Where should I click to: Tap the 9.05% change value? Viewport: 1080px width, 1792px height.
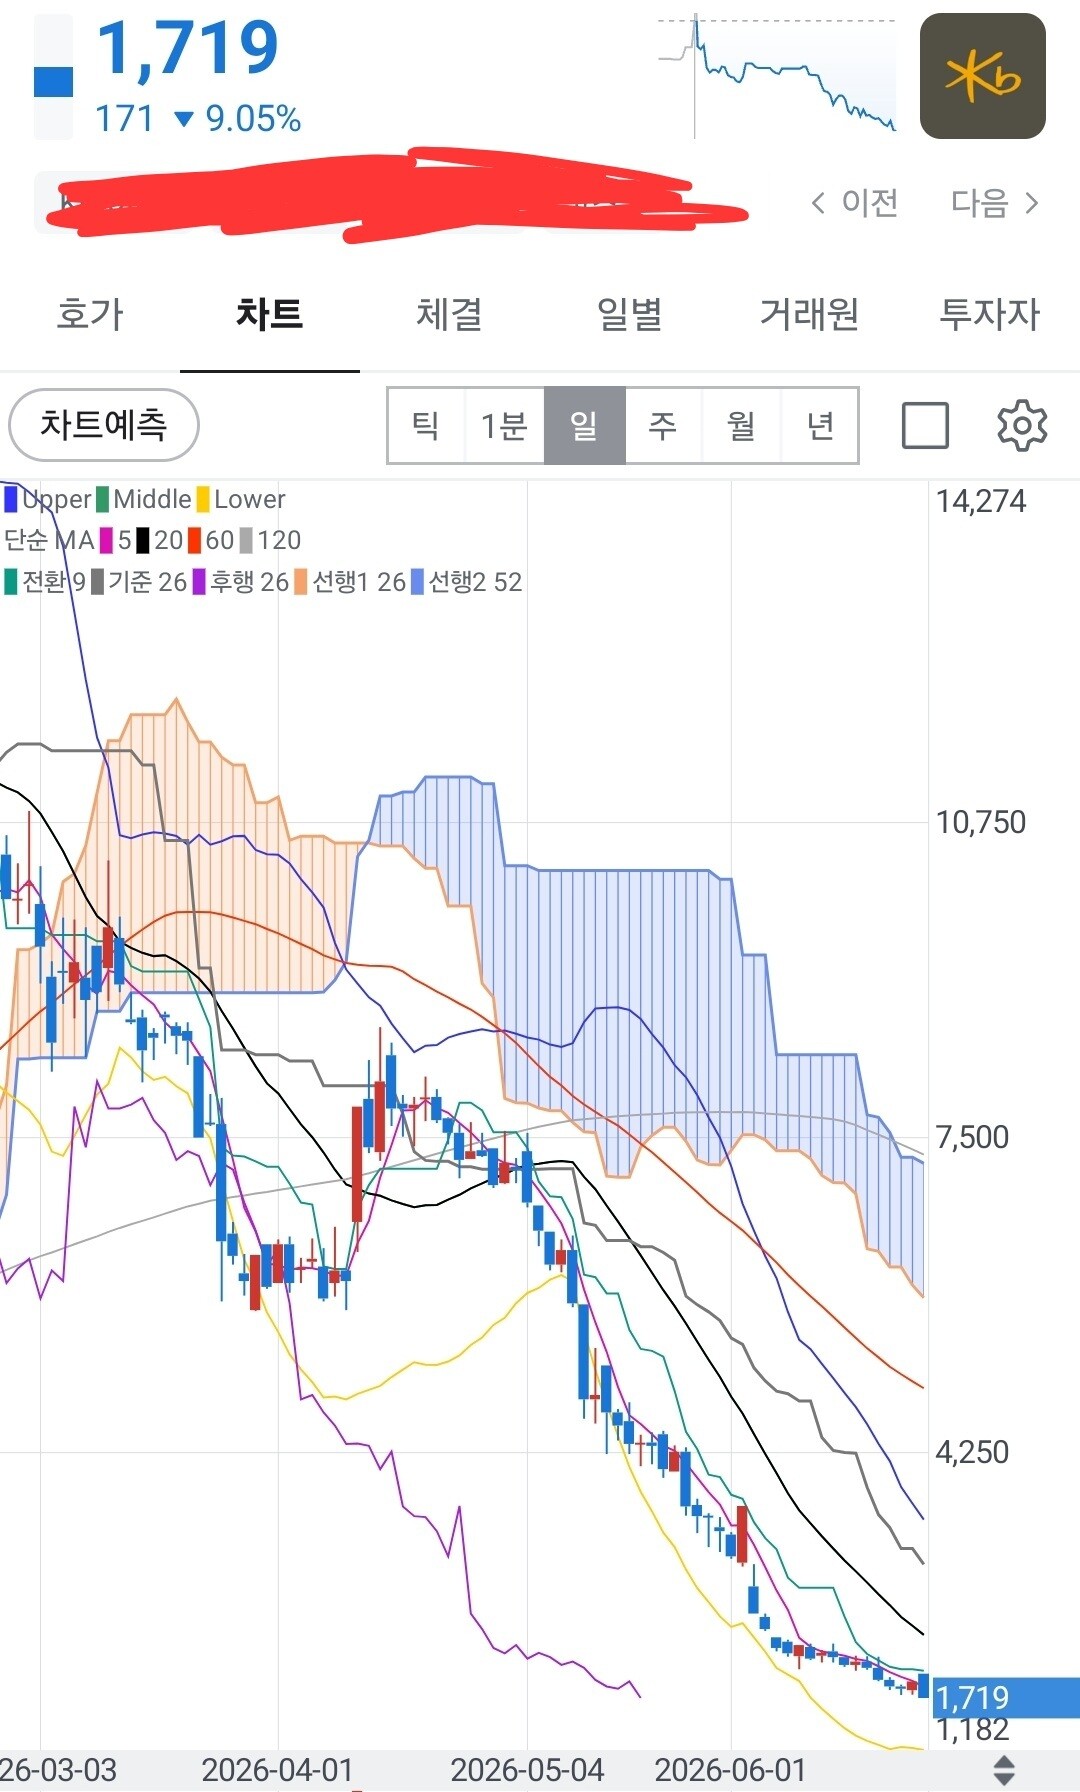[x=253, y=119]
